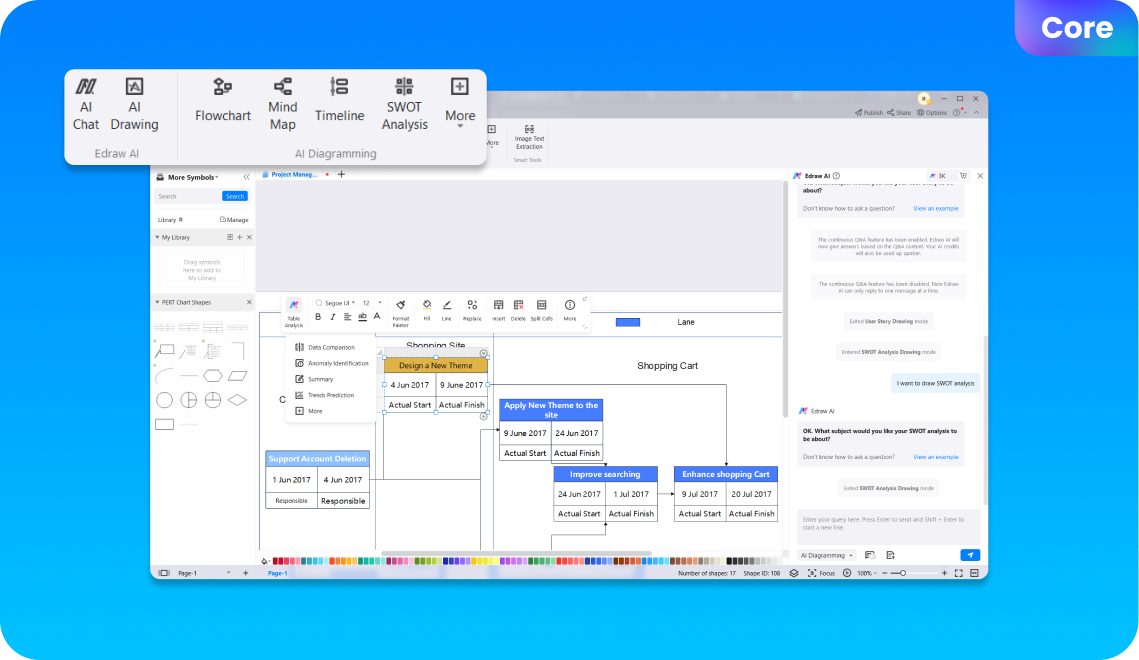The width and height of the screenshot is (1139, 660).
Task: Collapse the PERT Chart Shapes section
Action: tap(157, 302)
